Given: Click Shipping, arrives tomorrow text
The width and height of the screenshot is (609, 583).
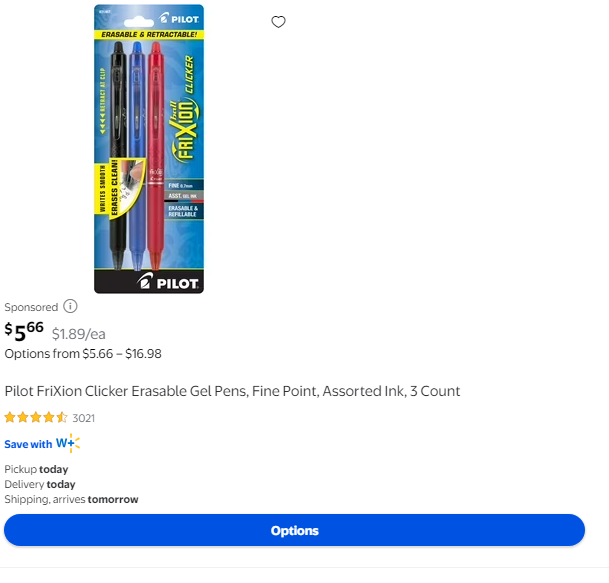Looking at the screenshot, I should [71, 499].
